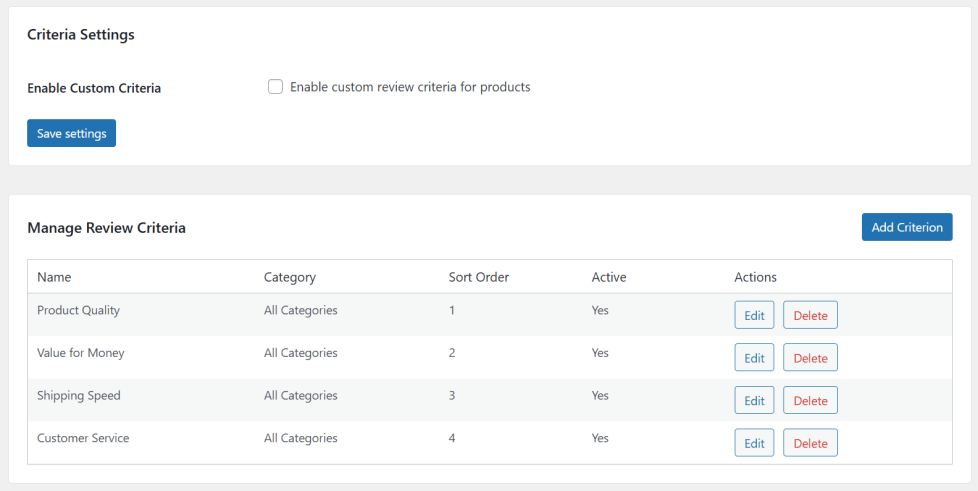This screenshot has width=978, height=491.
Task: Click the Add Criterion button
Action: [906, 227]
